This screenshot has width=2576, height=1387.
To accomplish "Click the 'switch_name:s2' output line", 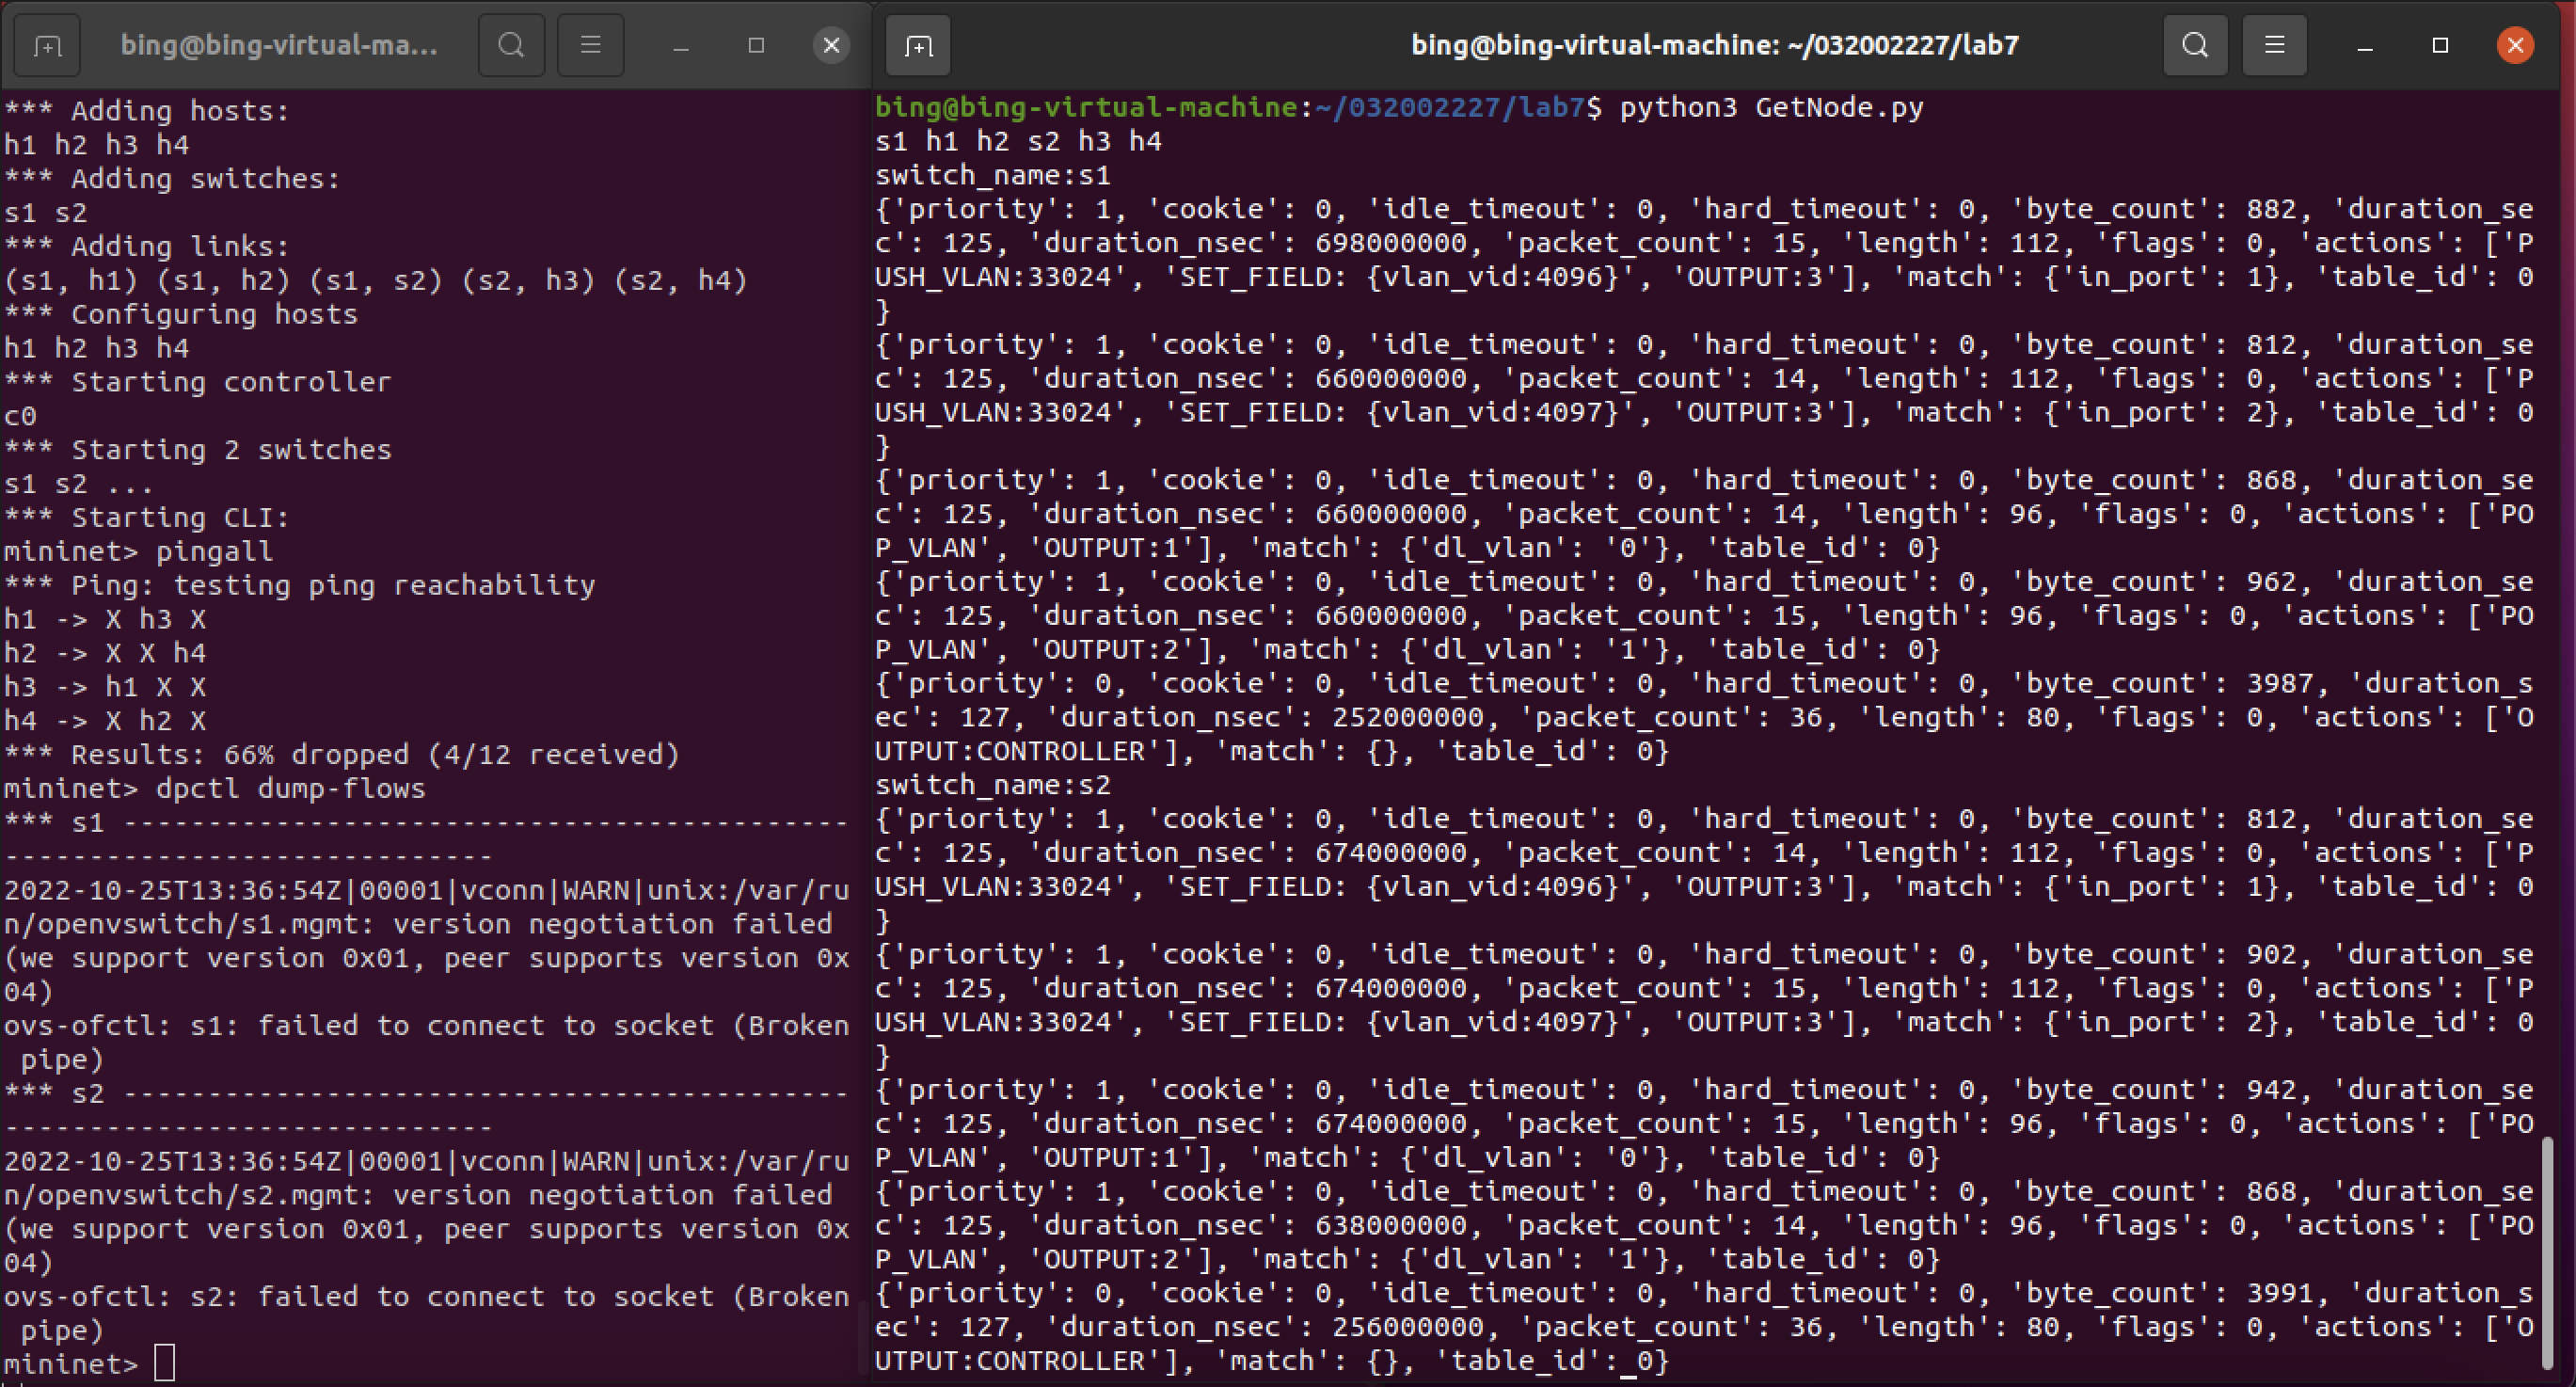I will [x=992, y=785].
